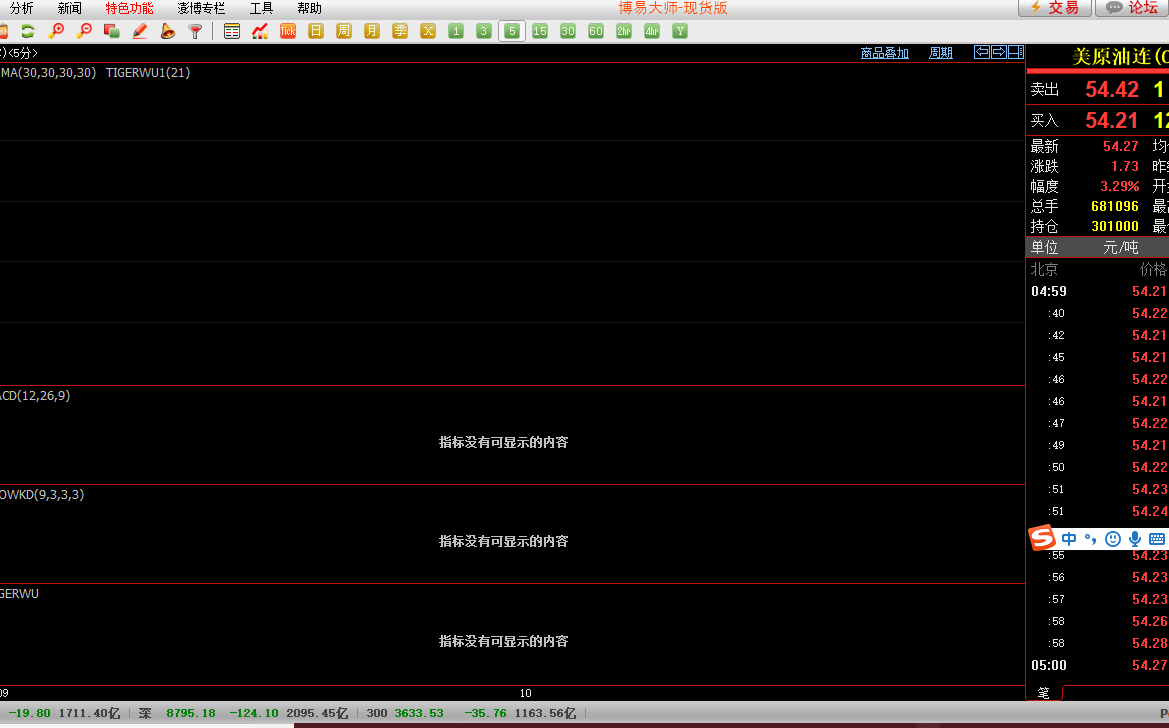Select the 2hr period button
This screenshot has height=728, width=1169.
tap(624, 31)
